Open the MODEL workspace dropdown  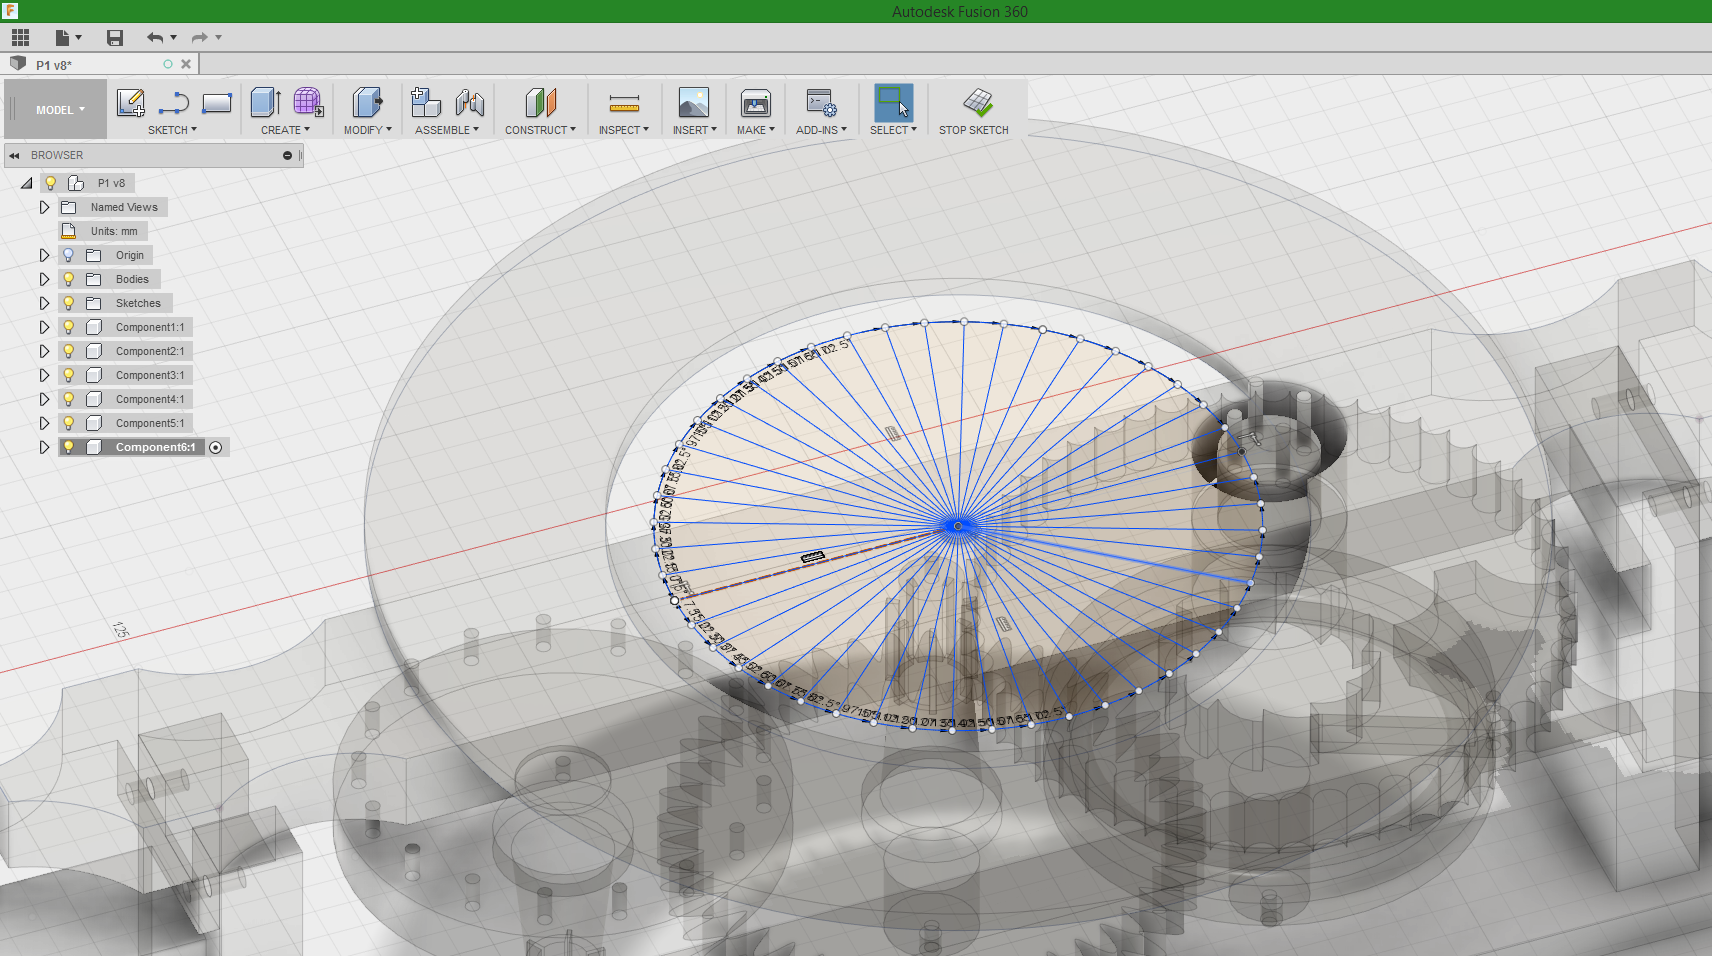tap(60, 110)
